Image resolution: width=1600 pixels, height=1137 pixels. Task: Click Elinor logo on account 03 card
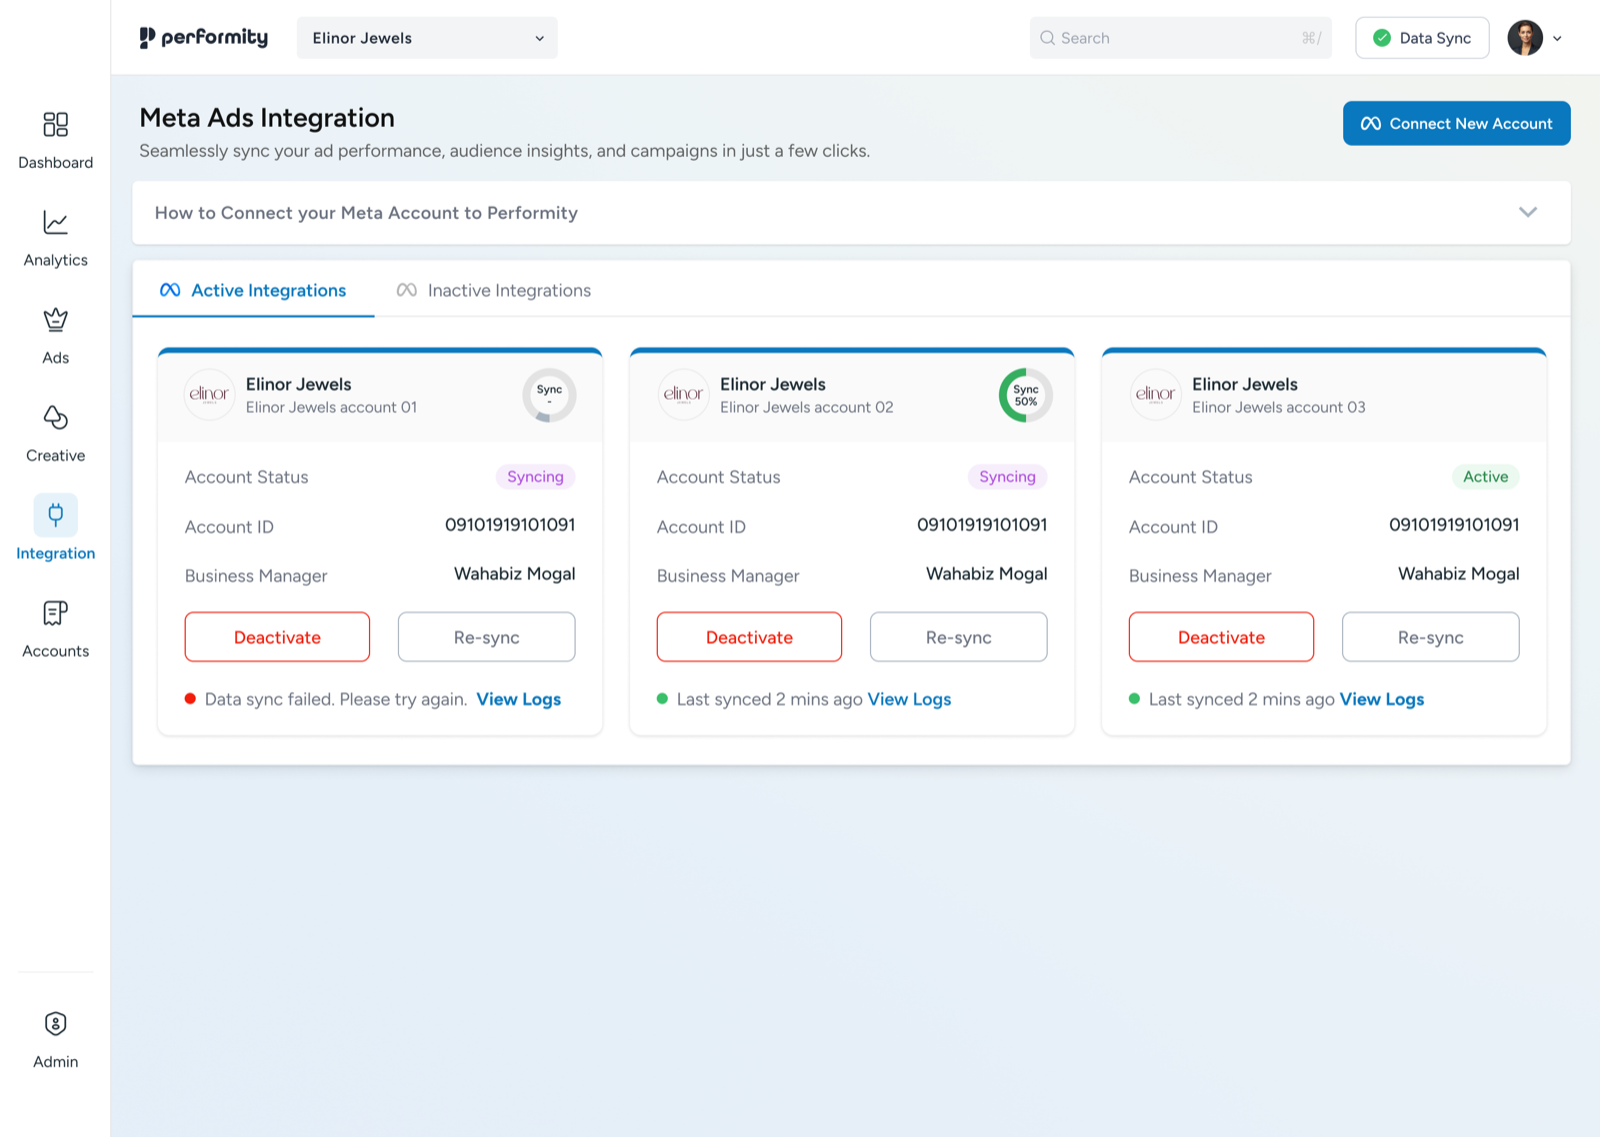[x=1155, y=394]
